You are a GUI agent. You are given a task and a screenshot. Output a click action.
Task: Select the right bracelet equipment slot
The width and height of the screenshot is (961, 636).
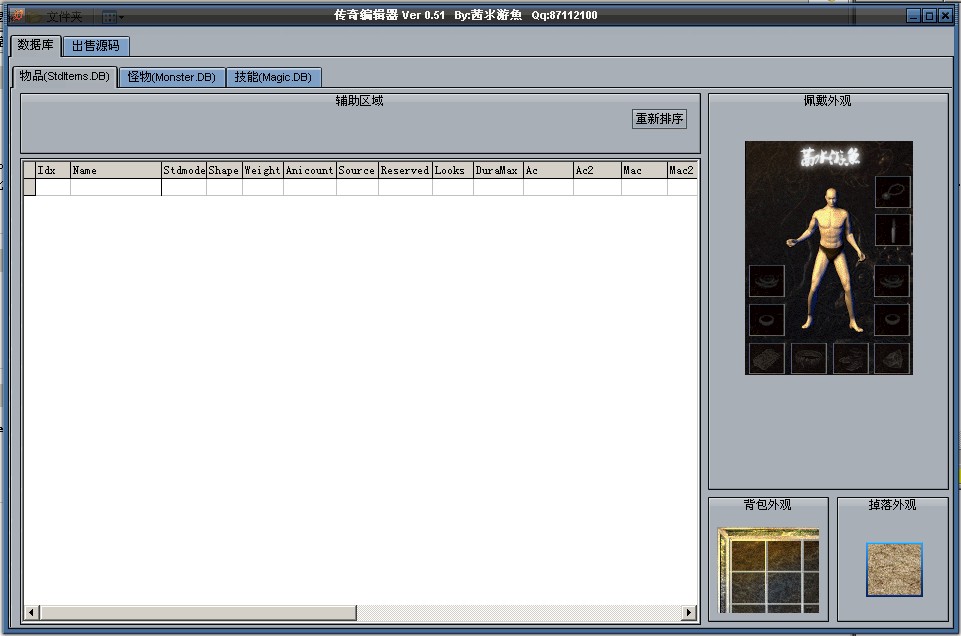(x=893, y=281)
